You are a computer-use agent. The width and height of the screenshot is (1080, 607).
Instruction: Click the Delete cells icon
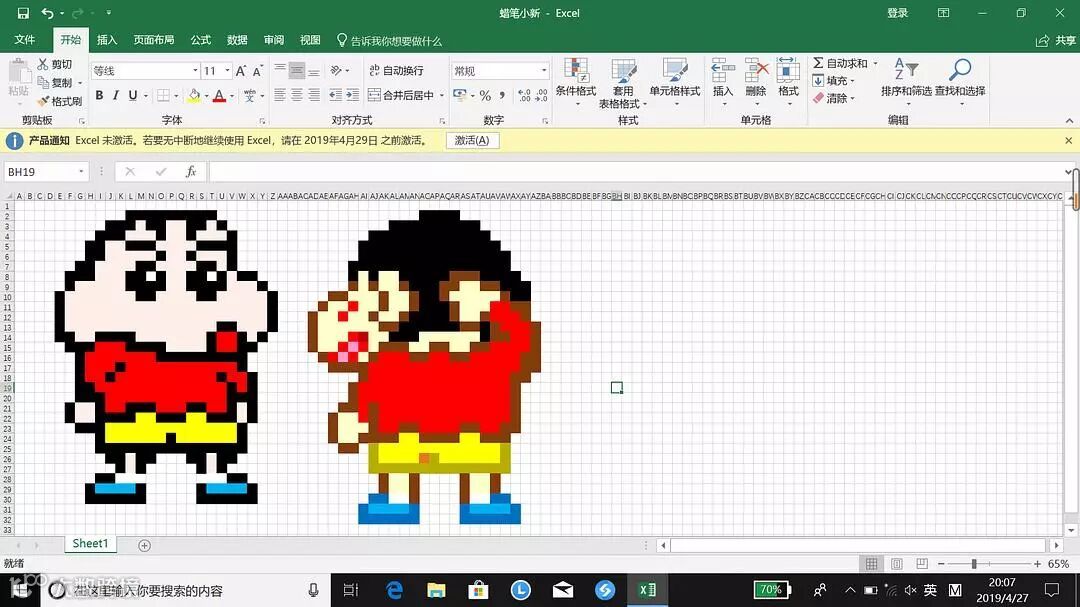(756, 70)
